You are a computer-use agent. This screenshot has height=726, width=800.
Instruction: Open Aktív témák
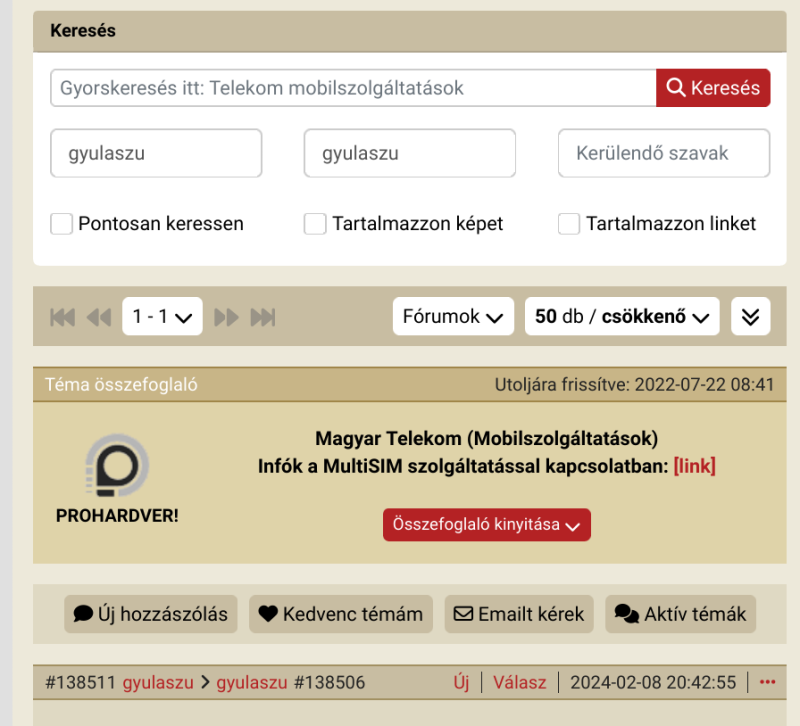coord(681,614)
